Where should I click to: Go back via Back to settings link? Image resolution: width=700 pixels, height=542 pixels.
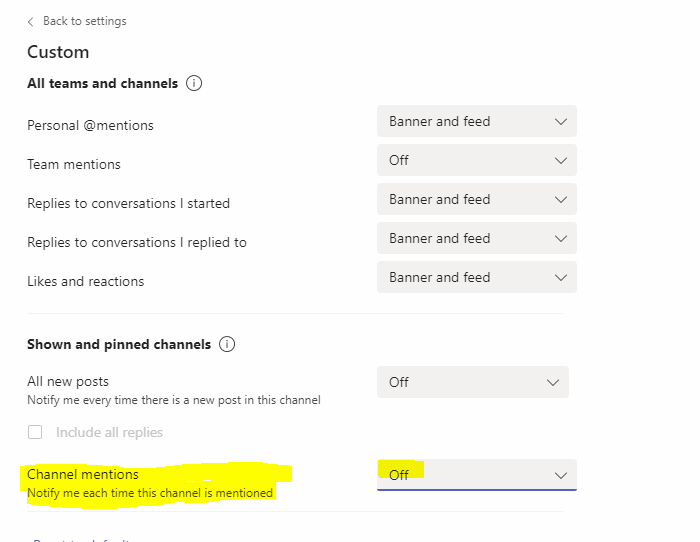pyautogui.click(x=84, y=21)
